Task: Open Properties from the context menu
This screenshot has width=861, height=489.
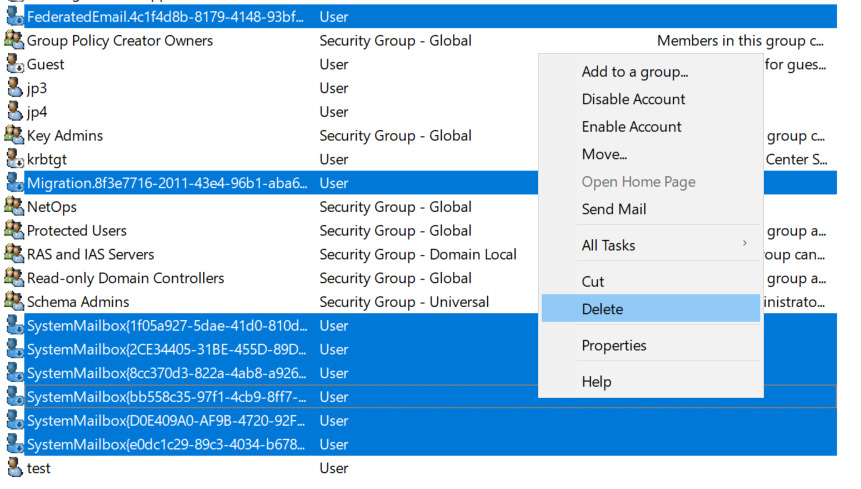Action: [x=614, y=346]
